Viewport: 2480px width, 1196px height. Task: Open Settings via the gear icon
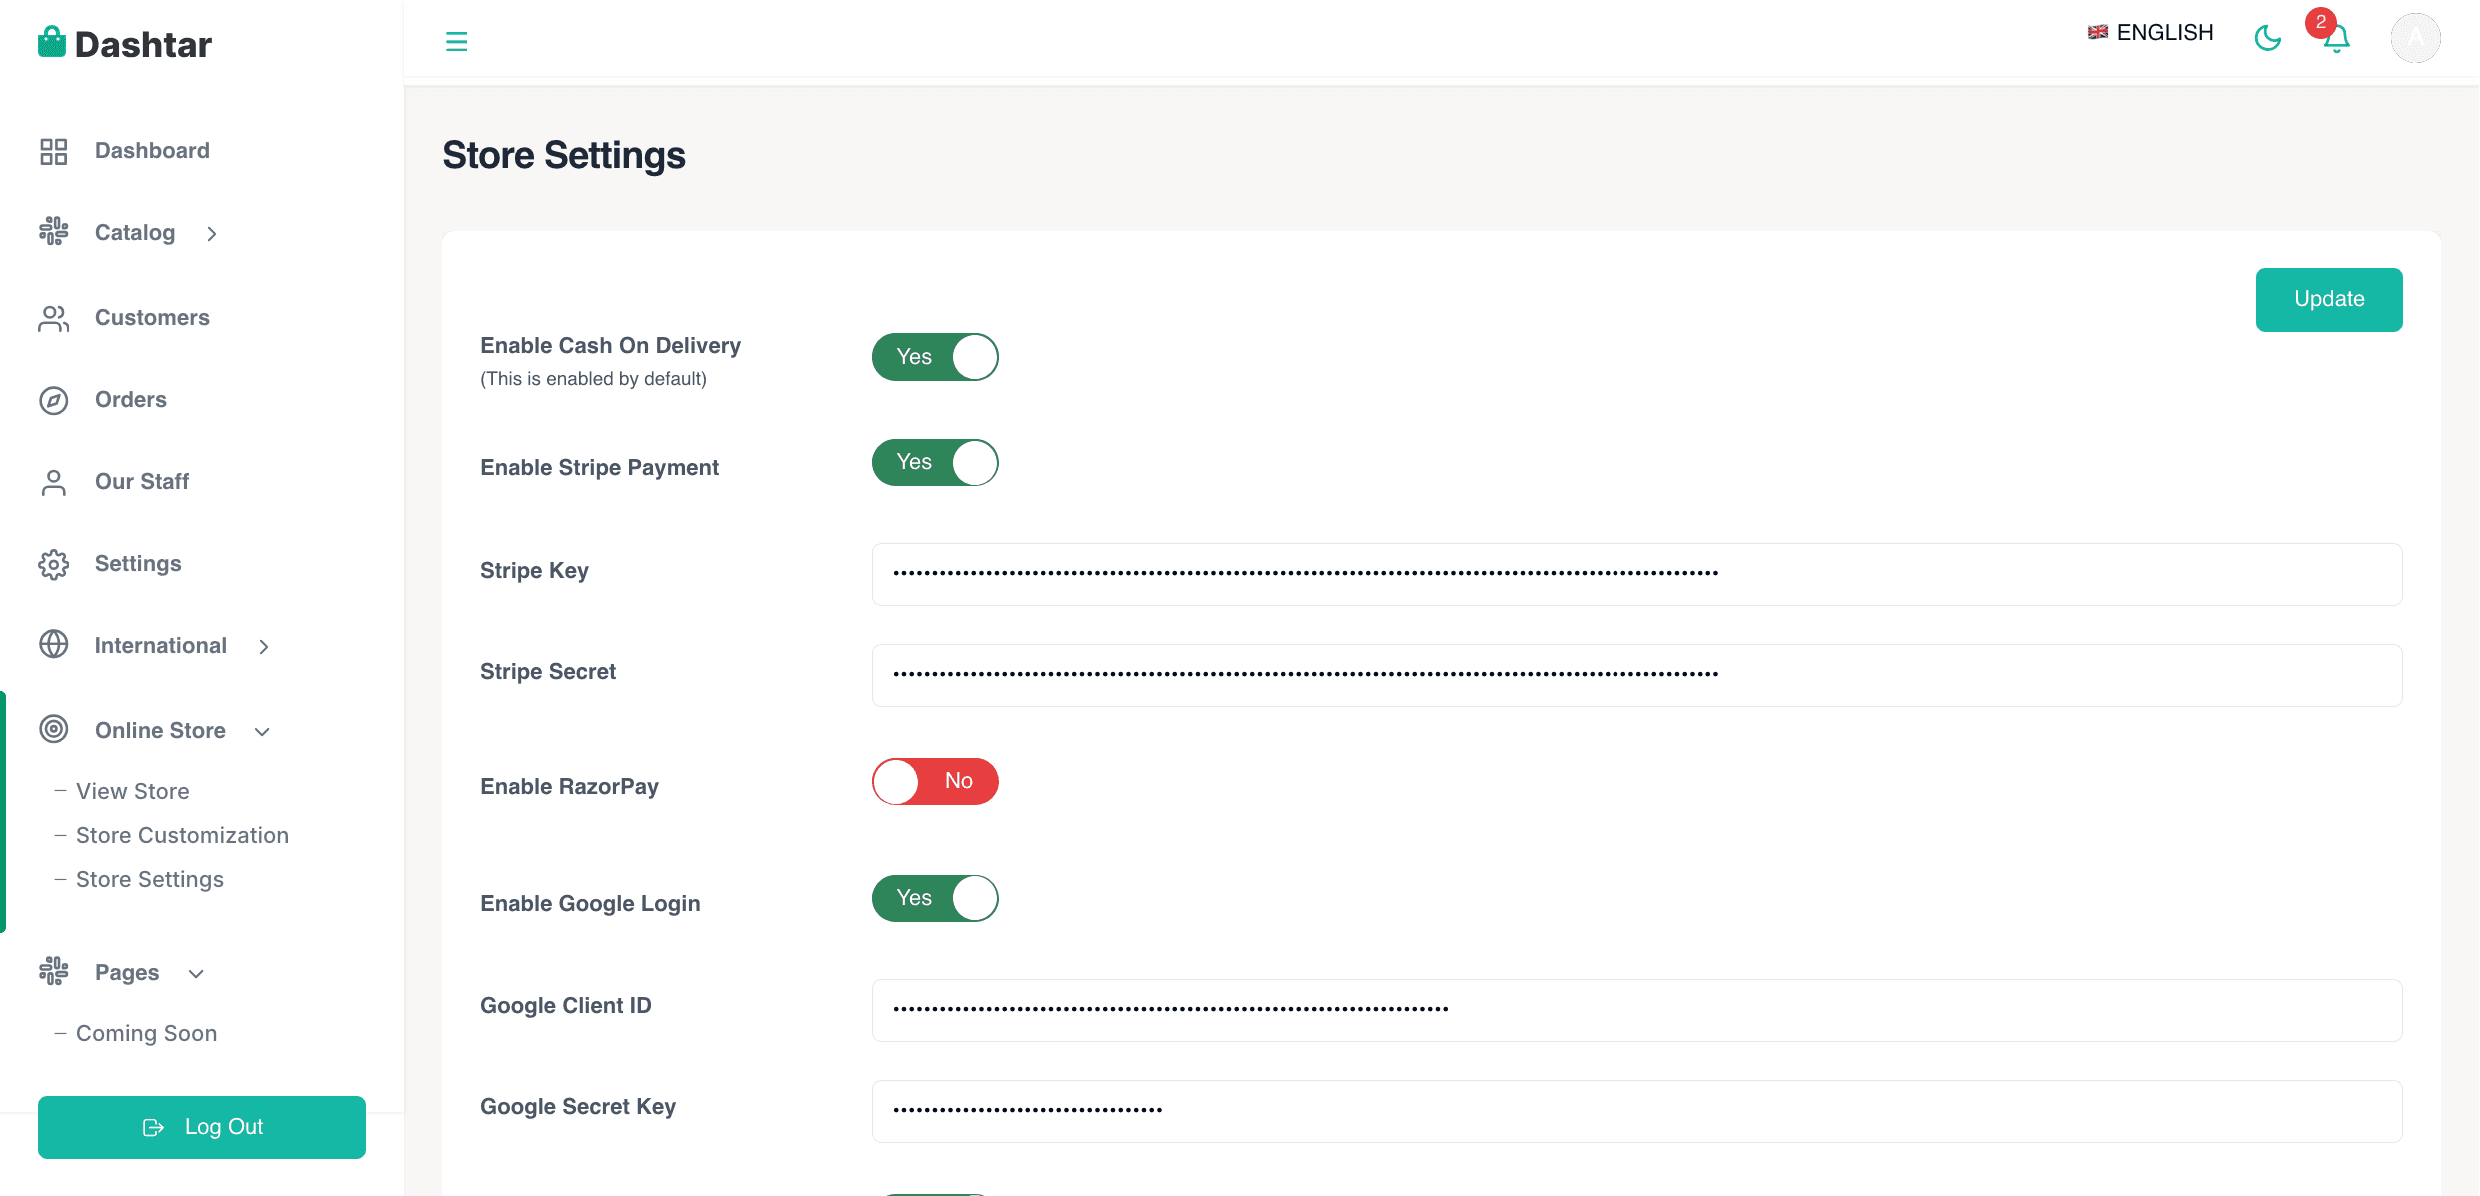[53, 564]
